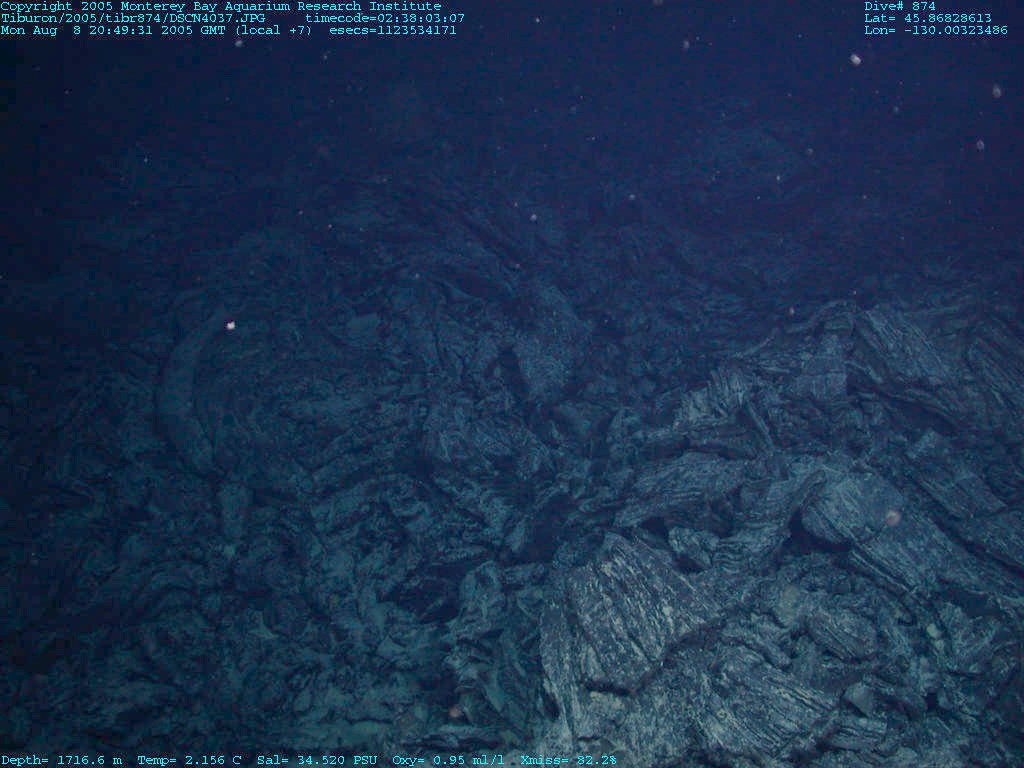This screenshot has width=1024, height=768.
Task: Click the Dive# 874 label
Action: 899,6
